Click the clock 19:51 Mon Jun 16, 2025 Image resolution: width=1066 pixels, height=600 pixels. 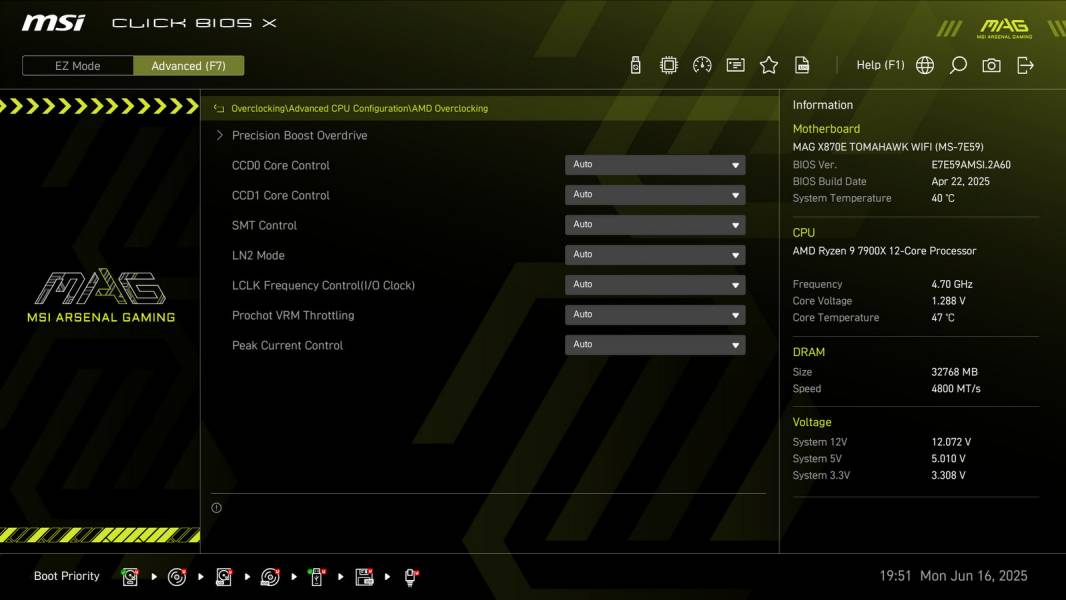[953, 576]
